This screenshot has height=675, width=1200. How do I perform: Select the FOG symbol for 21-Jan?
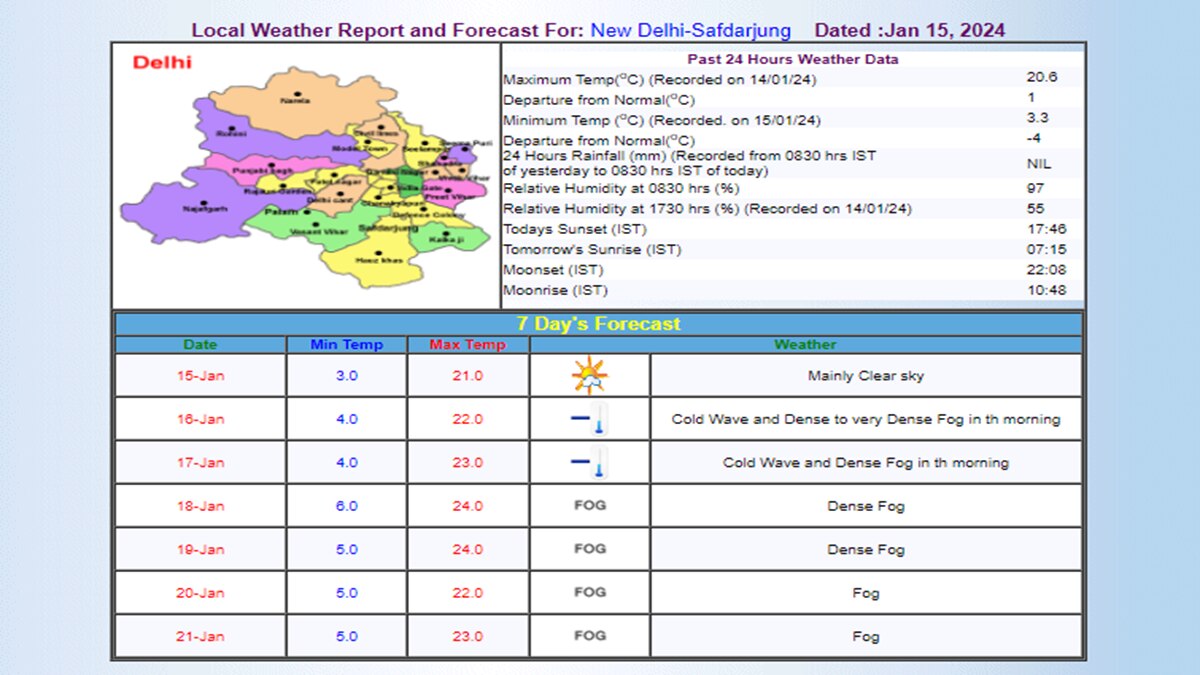point(589,636)
